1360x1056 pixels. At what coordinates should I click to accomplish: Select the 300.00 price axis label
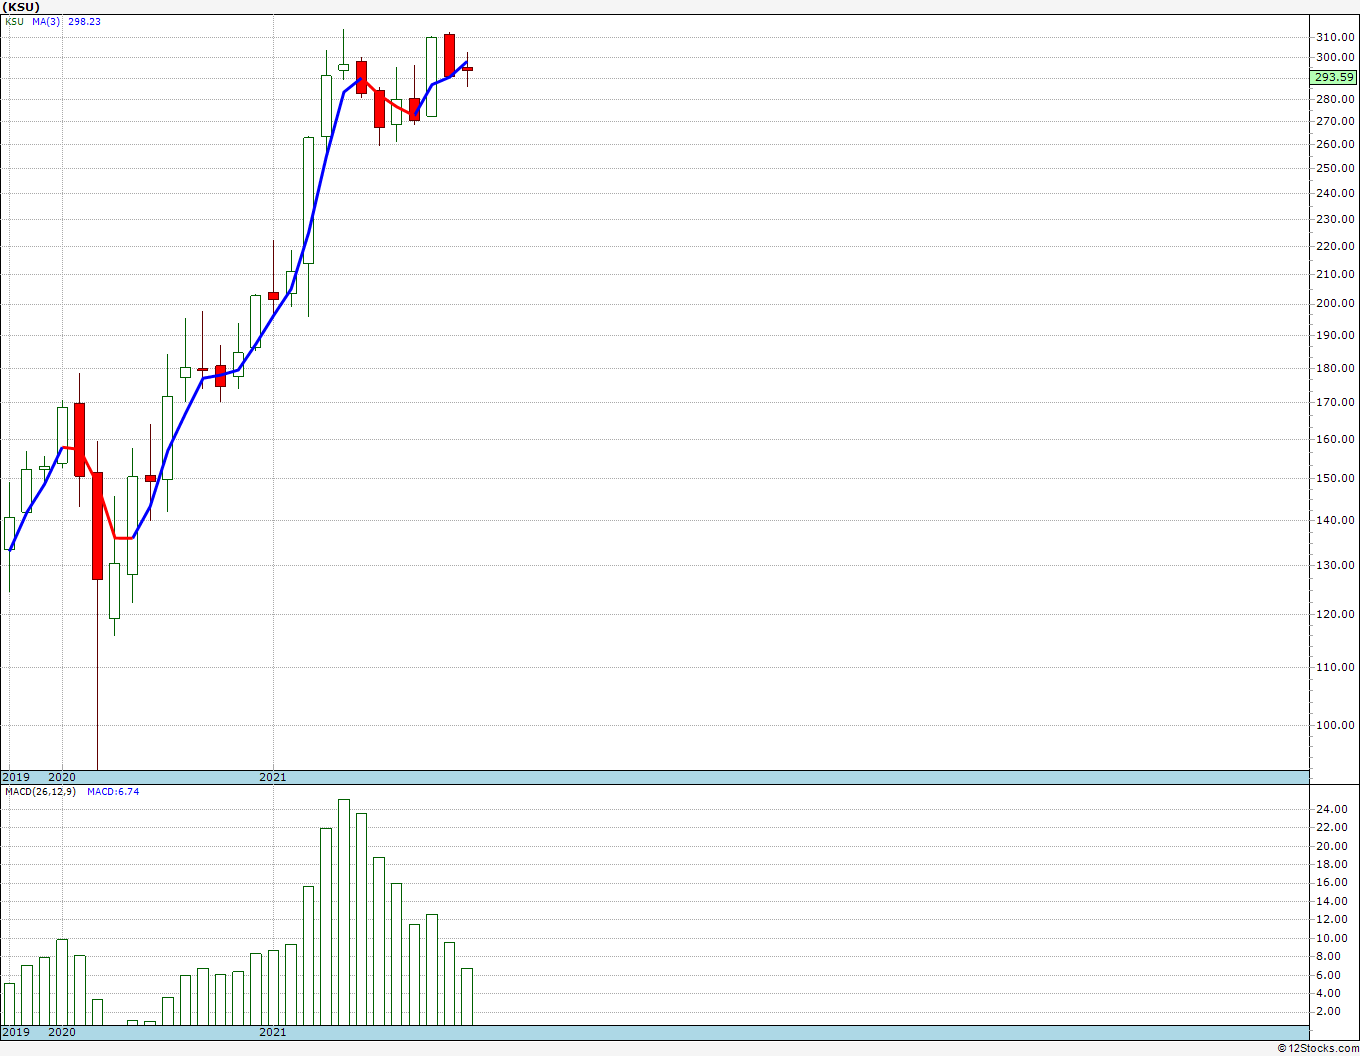(1335, 57)
